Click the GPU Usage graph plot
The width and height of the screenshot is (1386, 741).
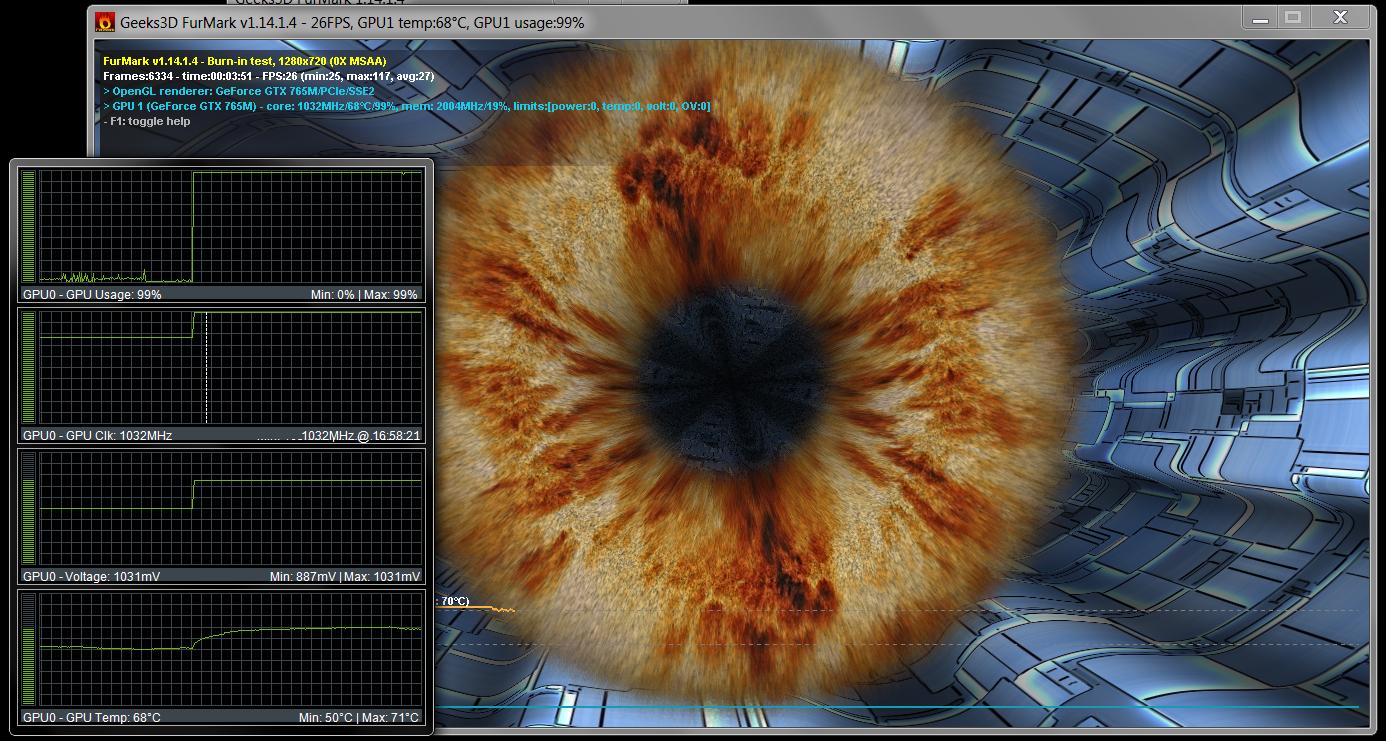coord(230,227)
